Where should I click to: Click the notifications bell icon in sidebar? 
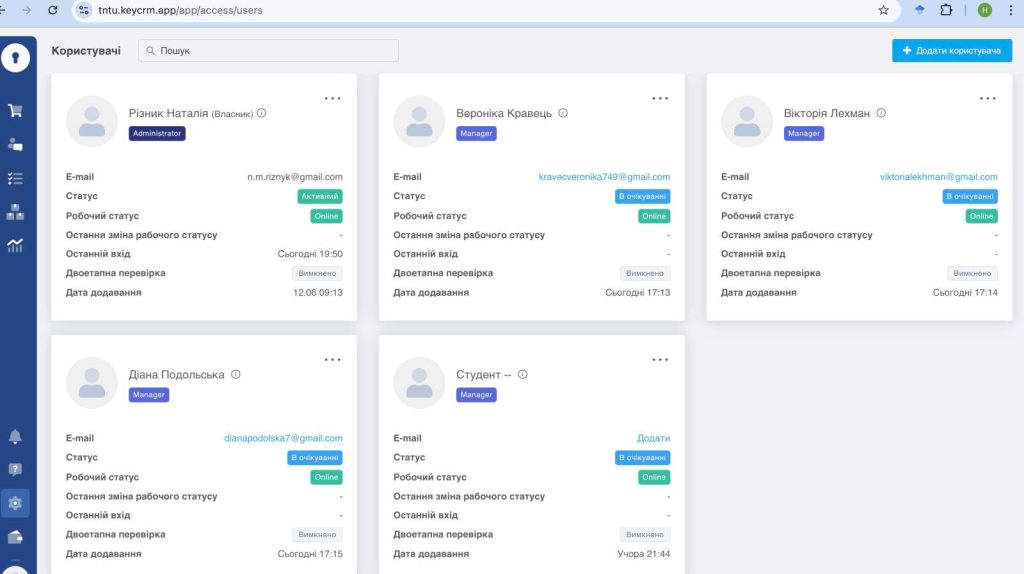coord(15,437)
